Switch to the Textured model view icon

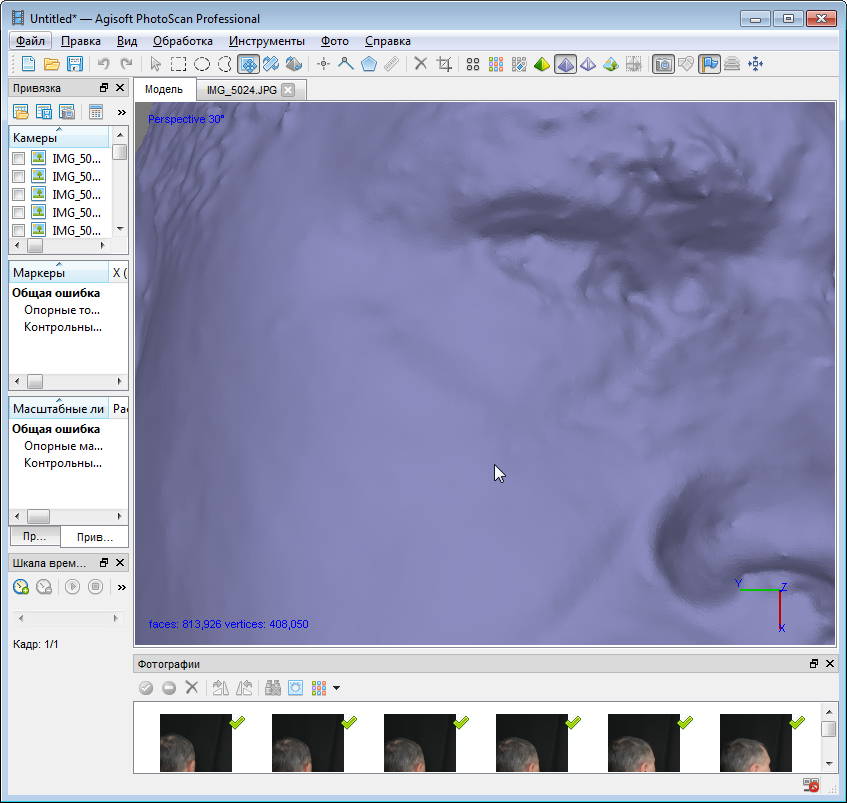pyautogui.click(x=610, y=64)
